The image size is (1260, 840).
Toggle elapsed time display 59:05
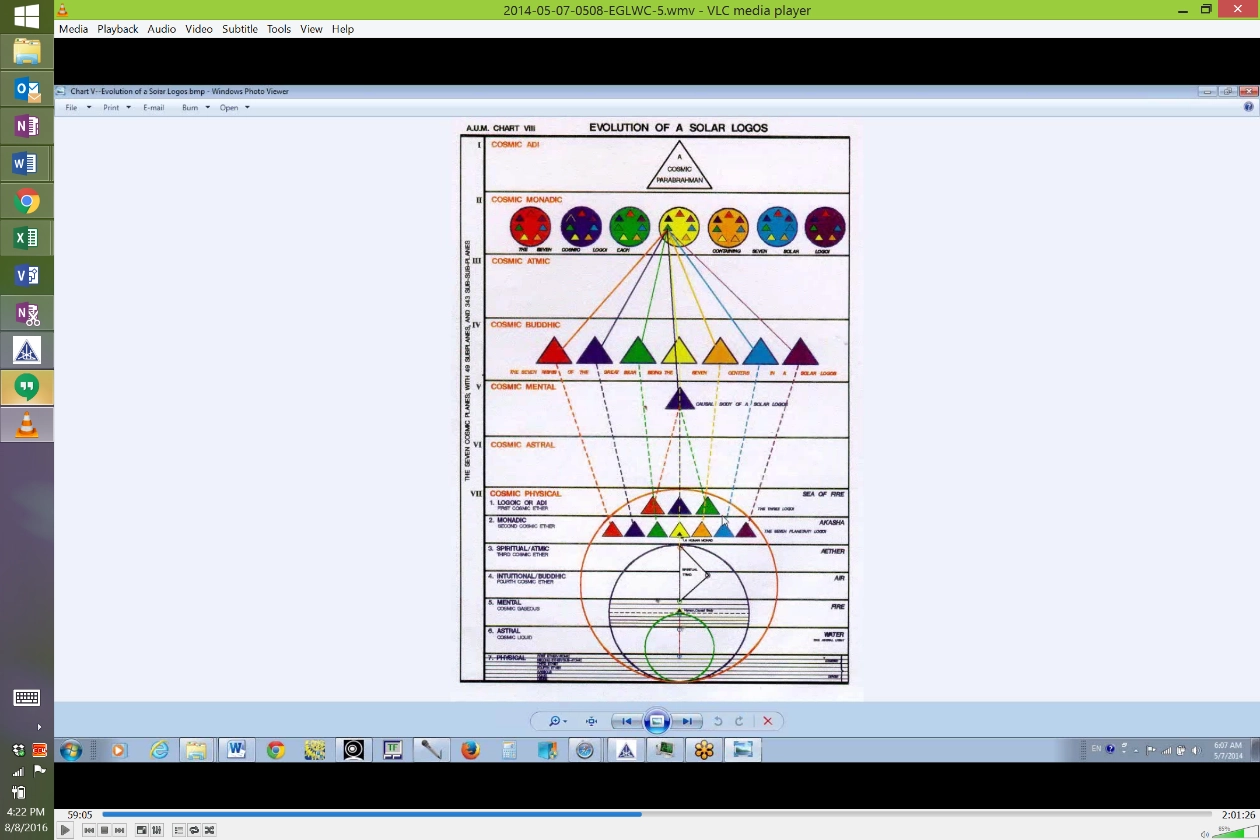tap(79, 815)
